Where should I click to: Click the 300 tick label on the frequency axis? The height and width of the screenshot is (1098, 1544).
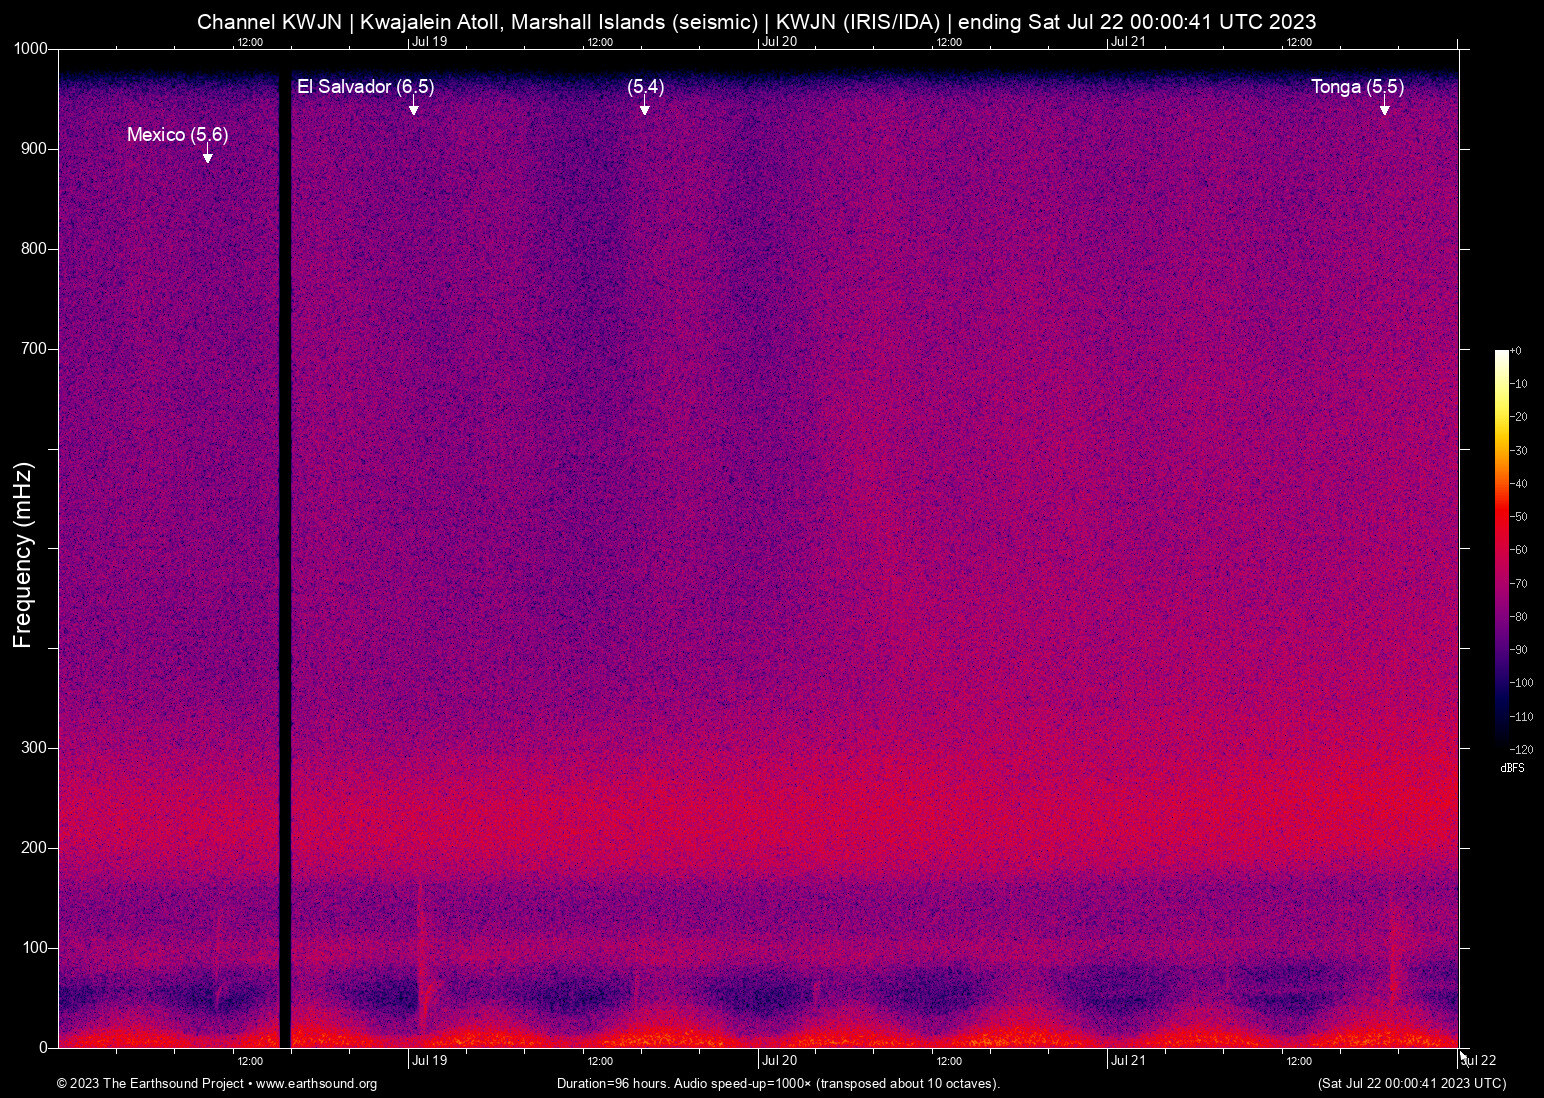pyautogui.click(x=35, y=748)
